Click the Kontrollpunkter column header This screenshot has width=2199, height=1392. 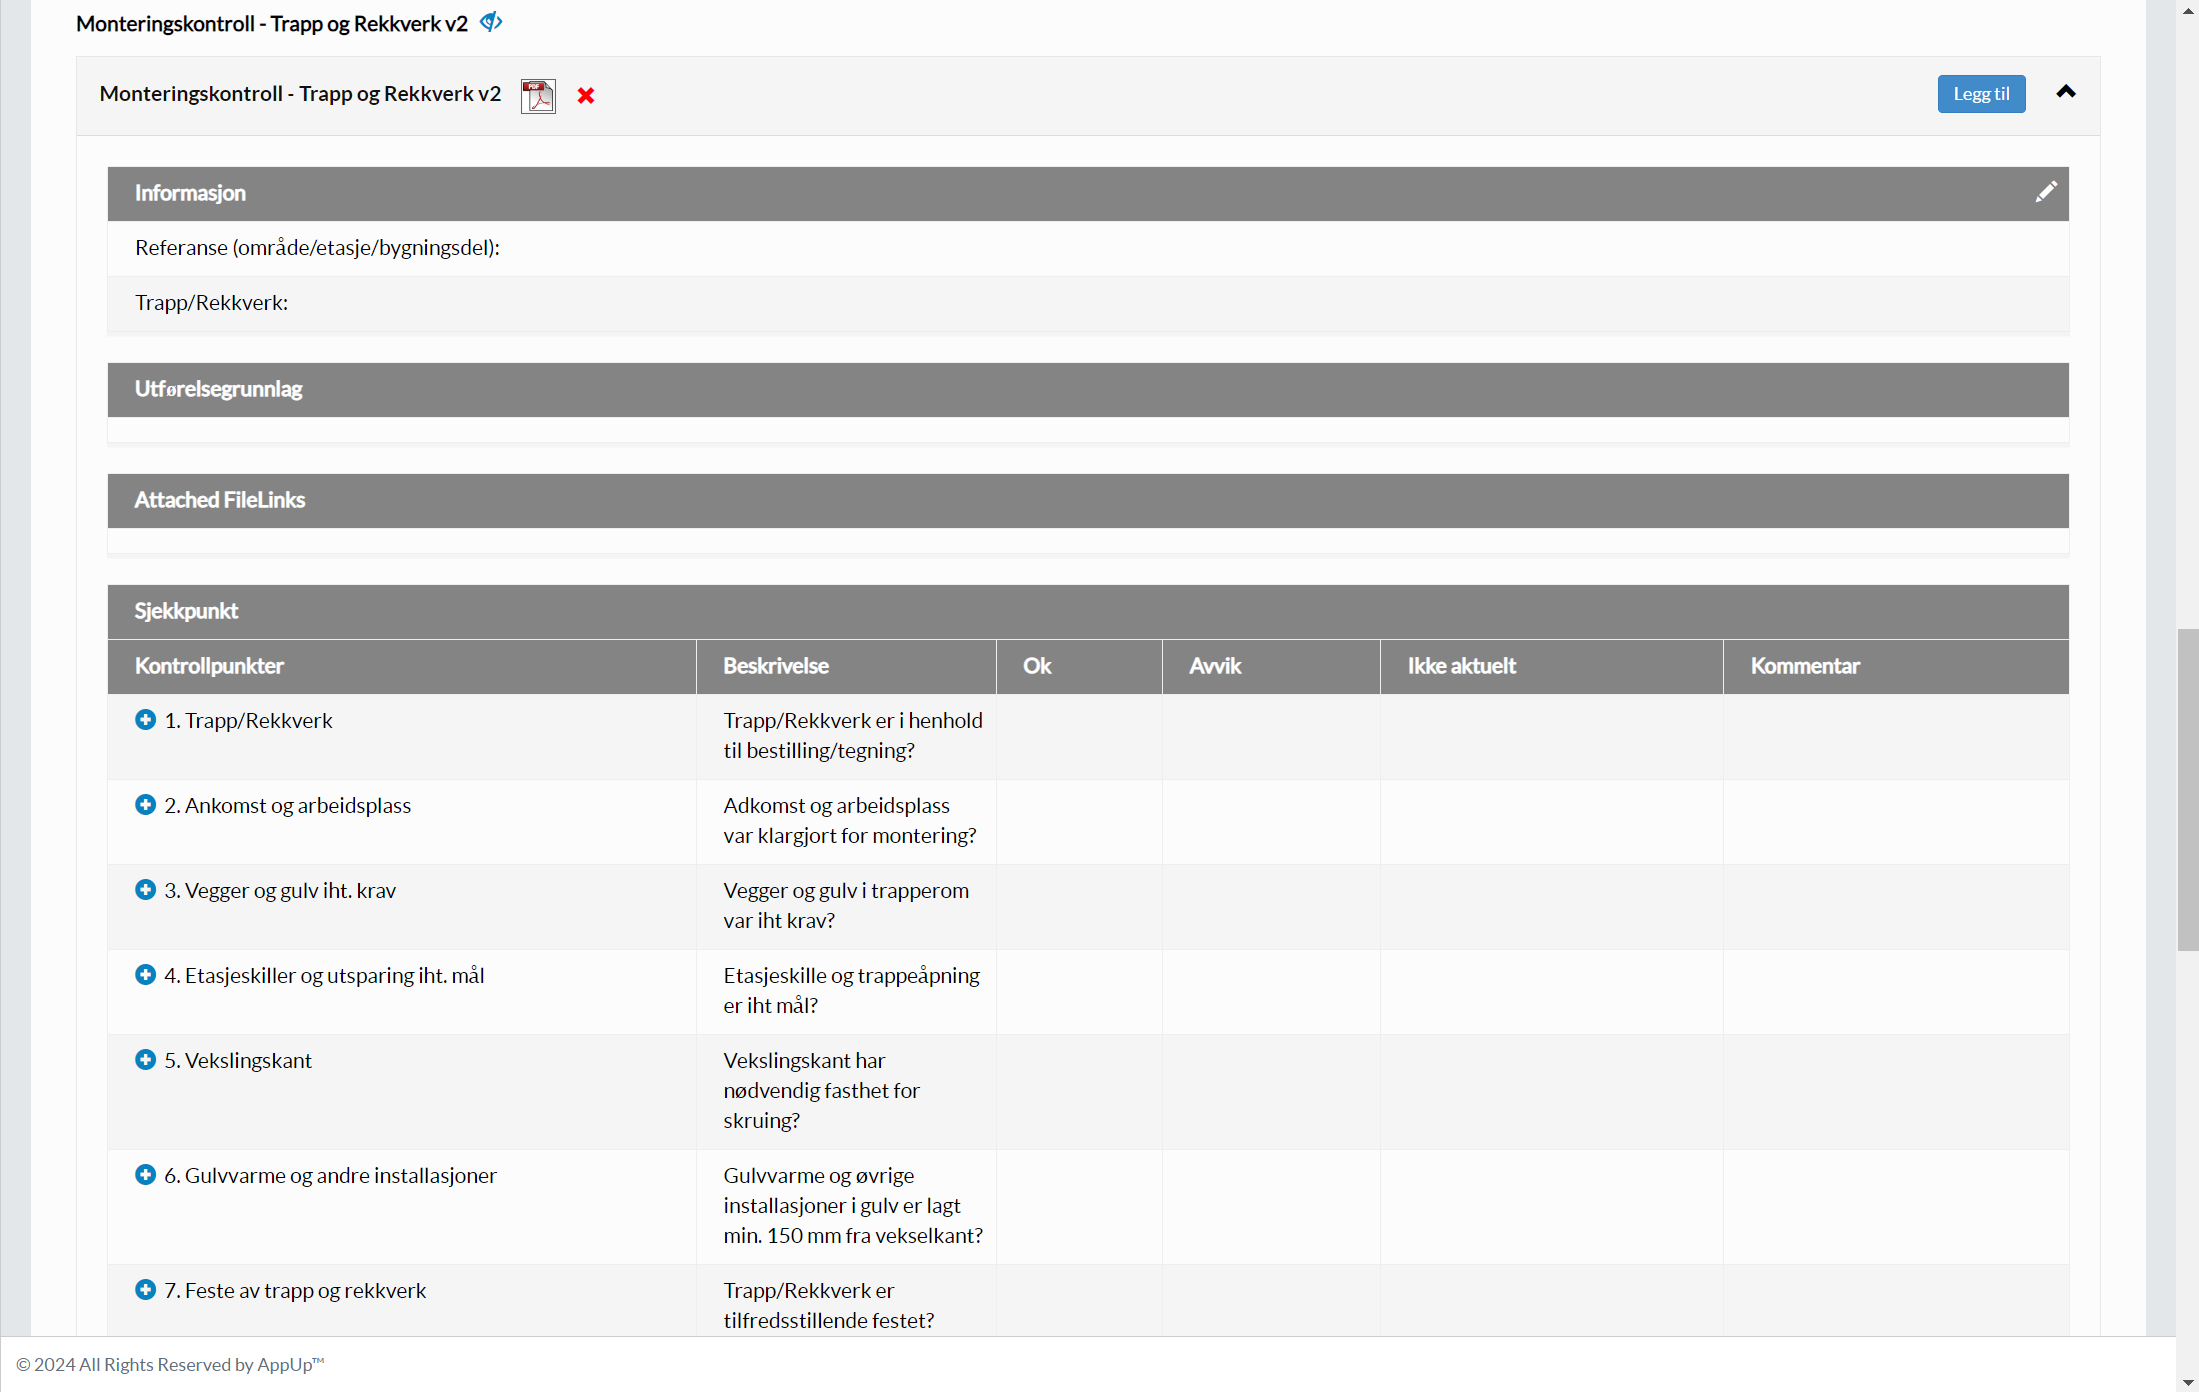click(402, 667)
